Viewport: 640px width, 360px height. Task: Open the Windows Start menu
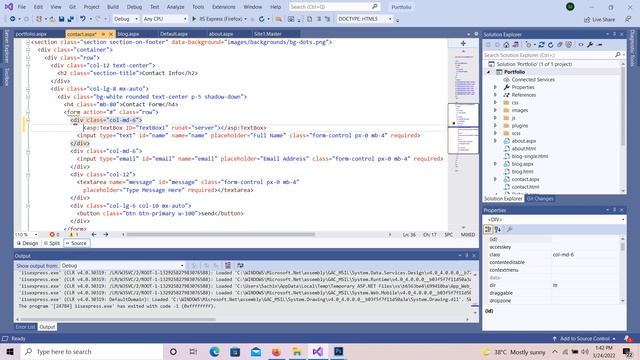click(x=10, y=351)
